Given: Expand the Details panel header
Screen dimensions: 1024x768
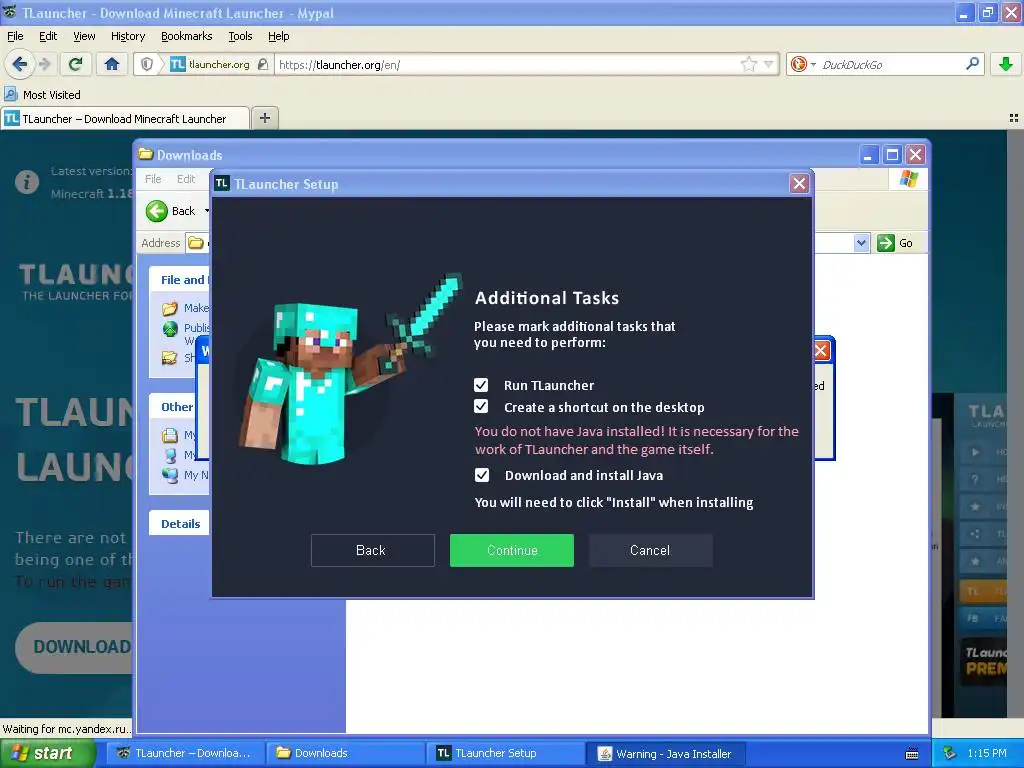Looking at the screenshot, I should point(180,524).
